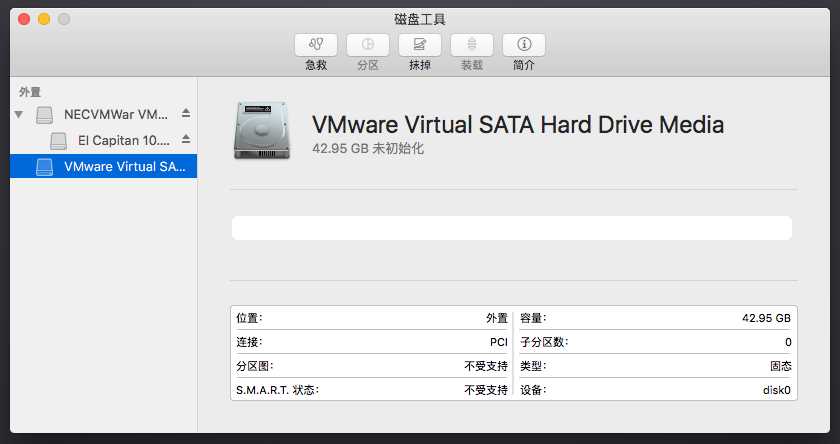Eject the El Capitan 10... volume
This screenshot has height=444, width=840.
186,139
